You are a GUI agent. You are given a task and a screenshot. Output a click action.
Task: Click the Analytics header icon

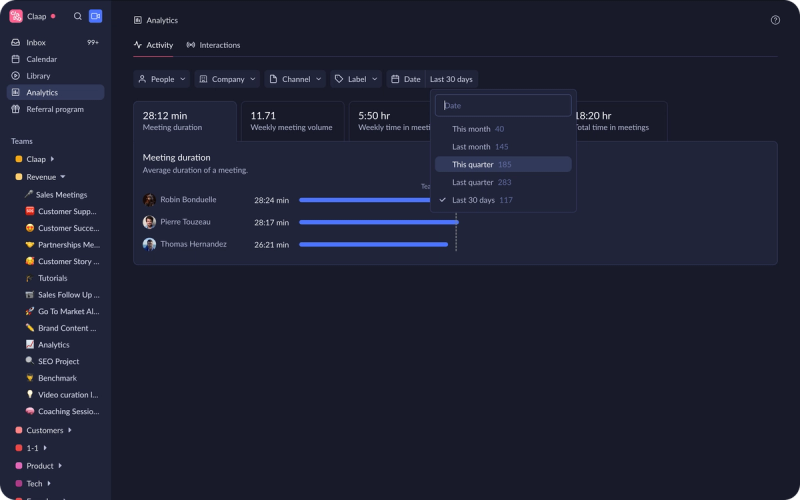[138, 20]
